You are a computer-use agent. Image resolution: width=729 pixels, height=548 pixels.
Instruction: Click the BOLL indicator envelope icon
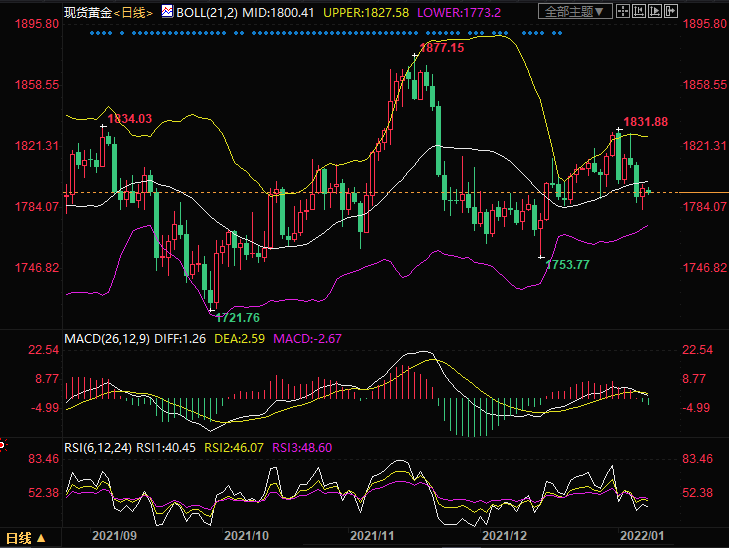166,12
